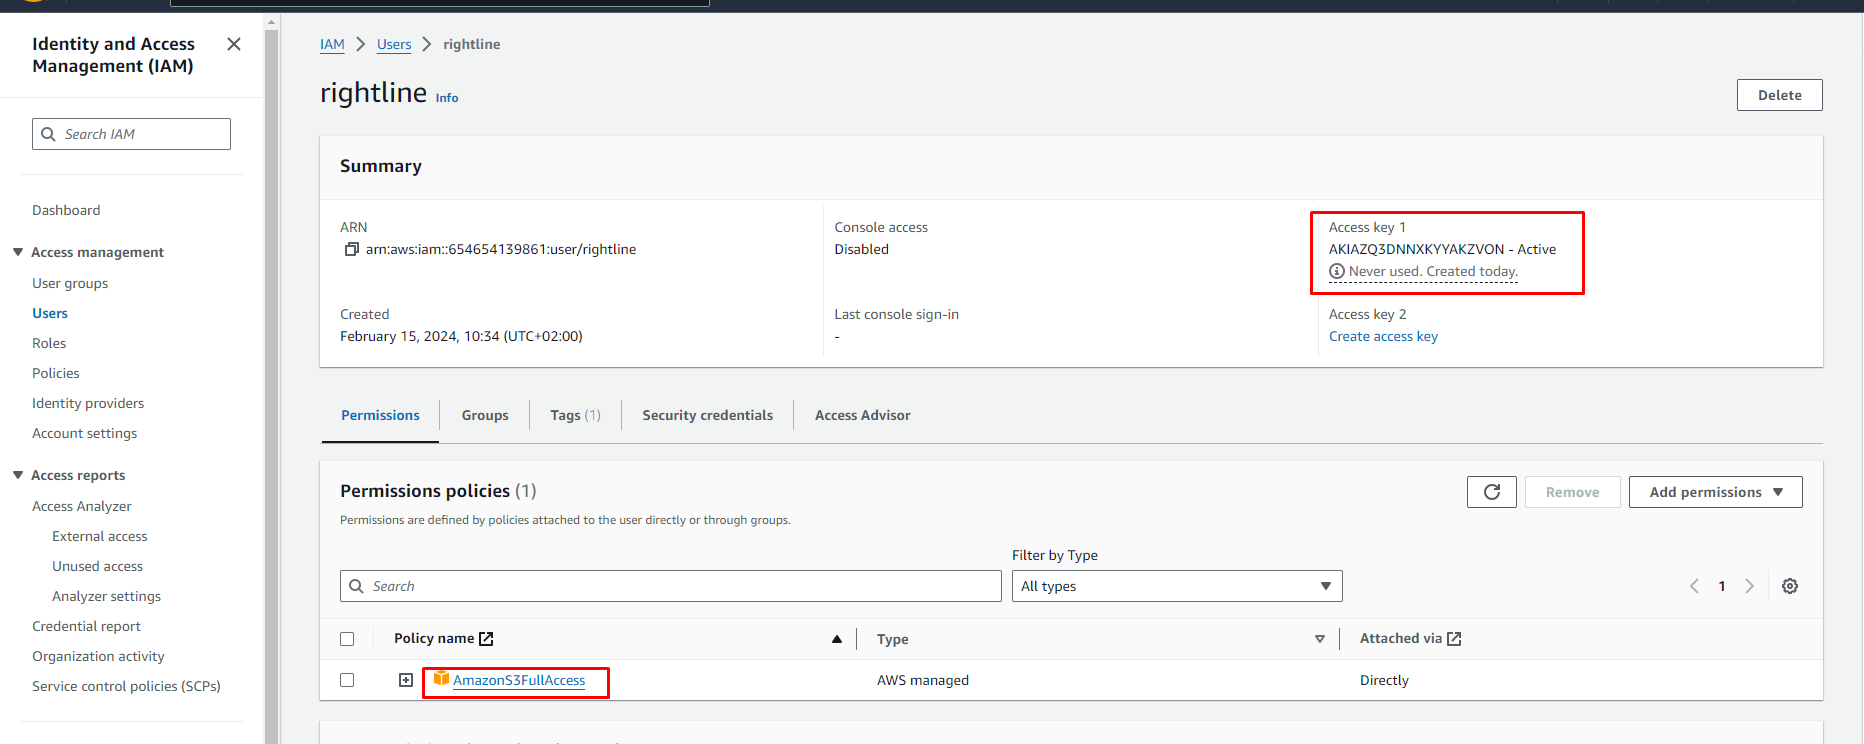This screenshot has height=744, width=1864.
Task: Click the Search IAM input field
Action: [143, 134]
